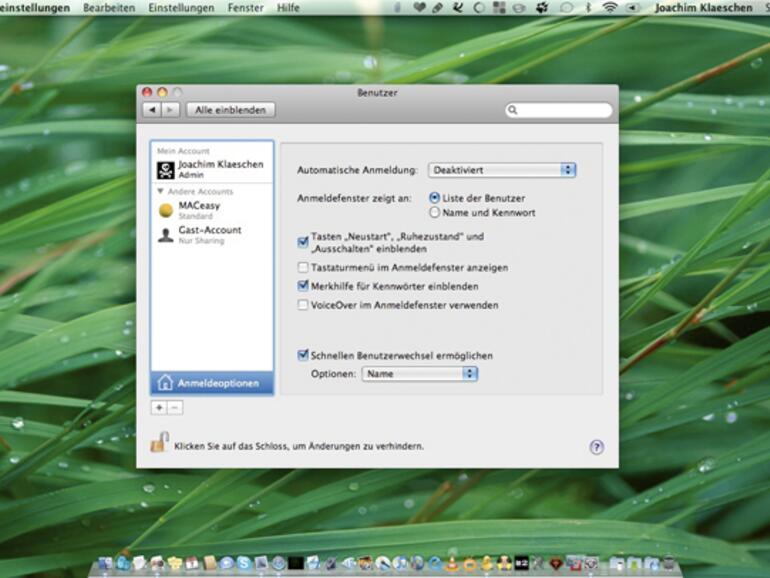Viewport: 770px width, 578px height.
Task: Click the 'Mein Account' heading
Action: point(183,151)
